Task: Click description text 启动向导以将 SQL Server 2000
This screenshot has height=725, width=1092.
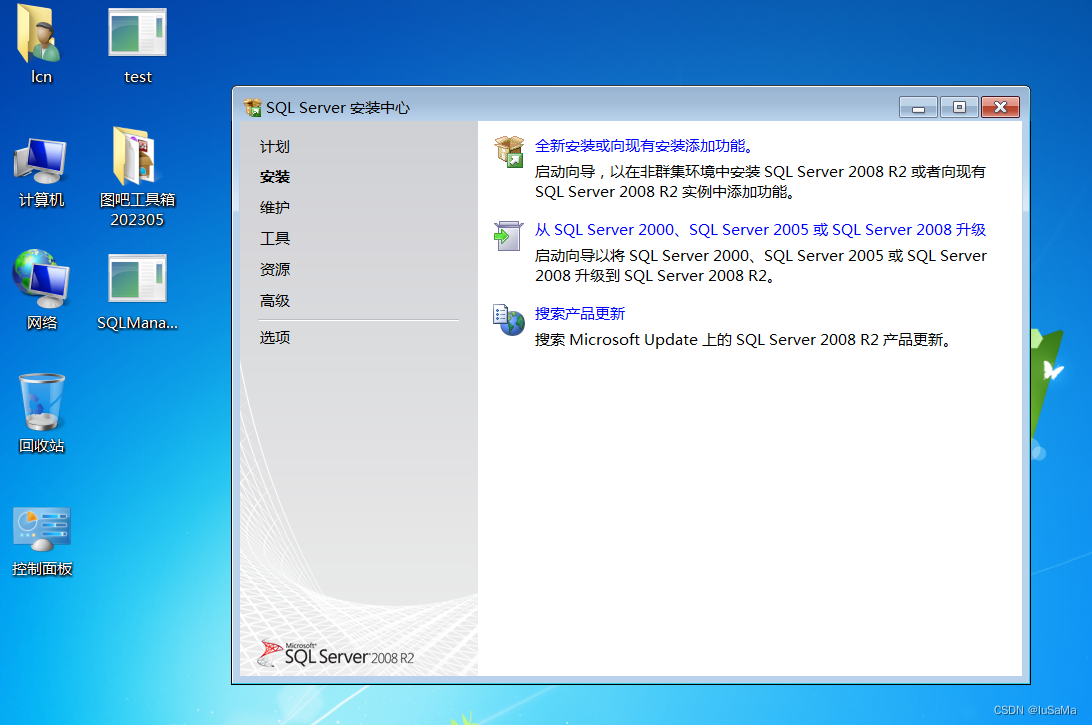Action: click(x=760, y=265)
